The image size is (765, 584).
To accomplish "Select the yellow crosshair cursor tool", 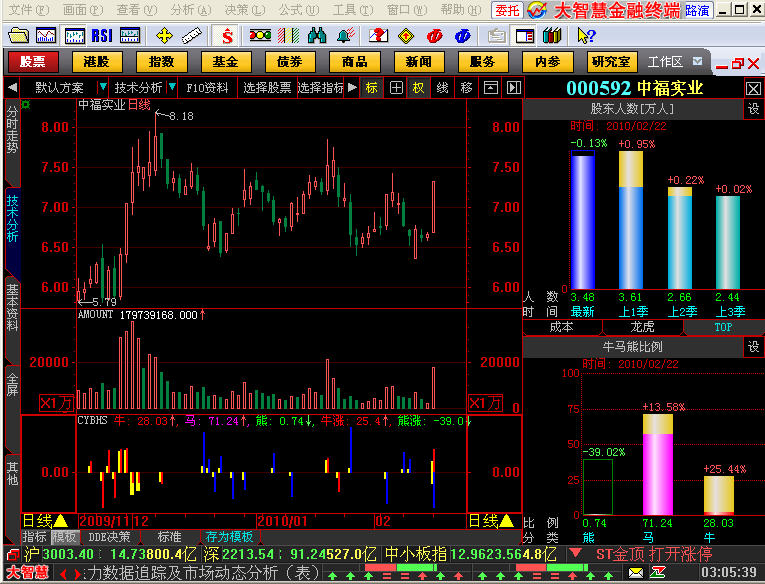I will [x=165, y=35].
